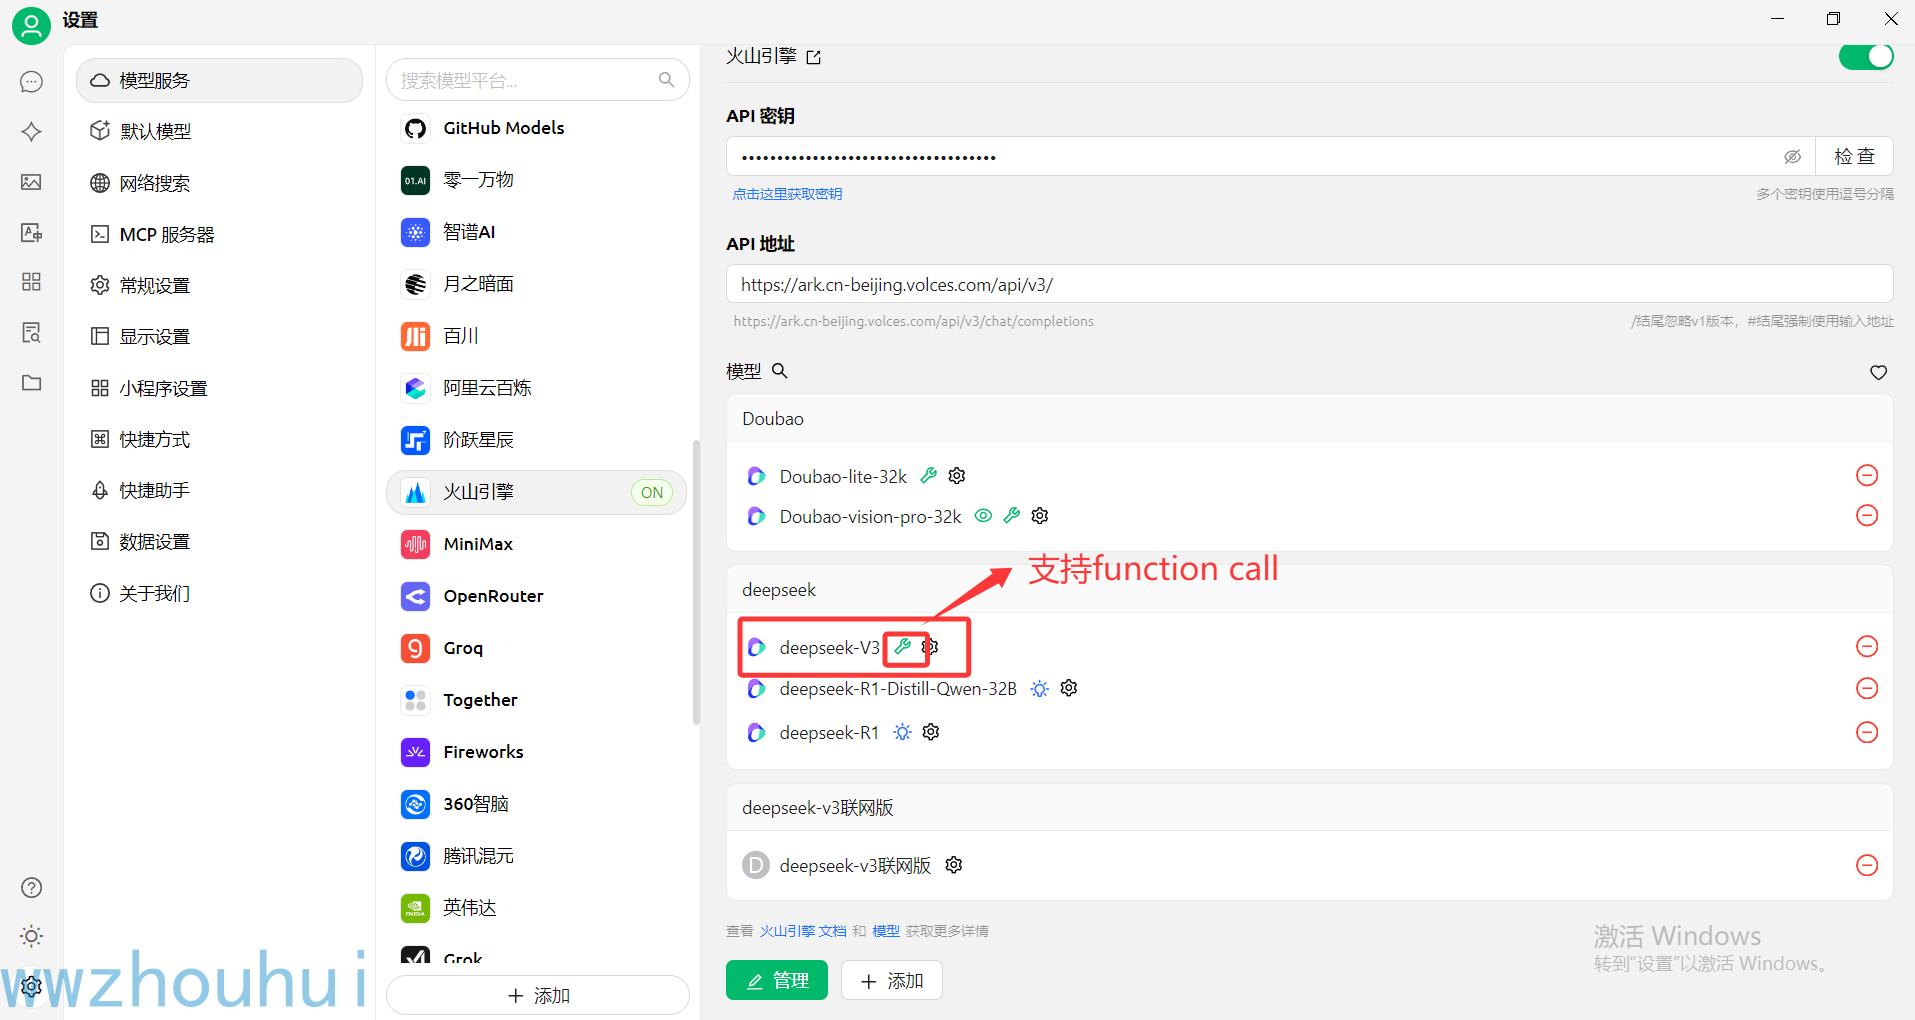Remove the Doubao-vision-pro-32k model
This screenshot has width=1915, height=1020.
1866,515
